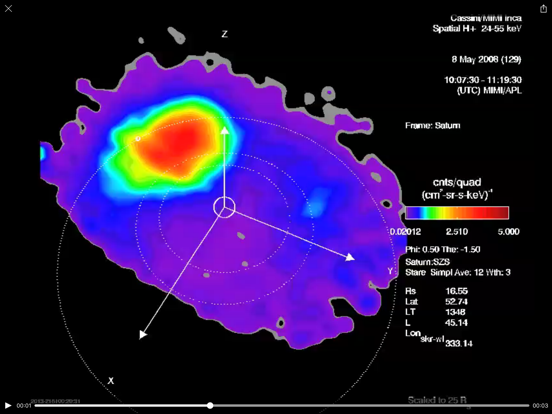552x414 pixels.
Task: Click the Z axis label
Action: [224, 34]
